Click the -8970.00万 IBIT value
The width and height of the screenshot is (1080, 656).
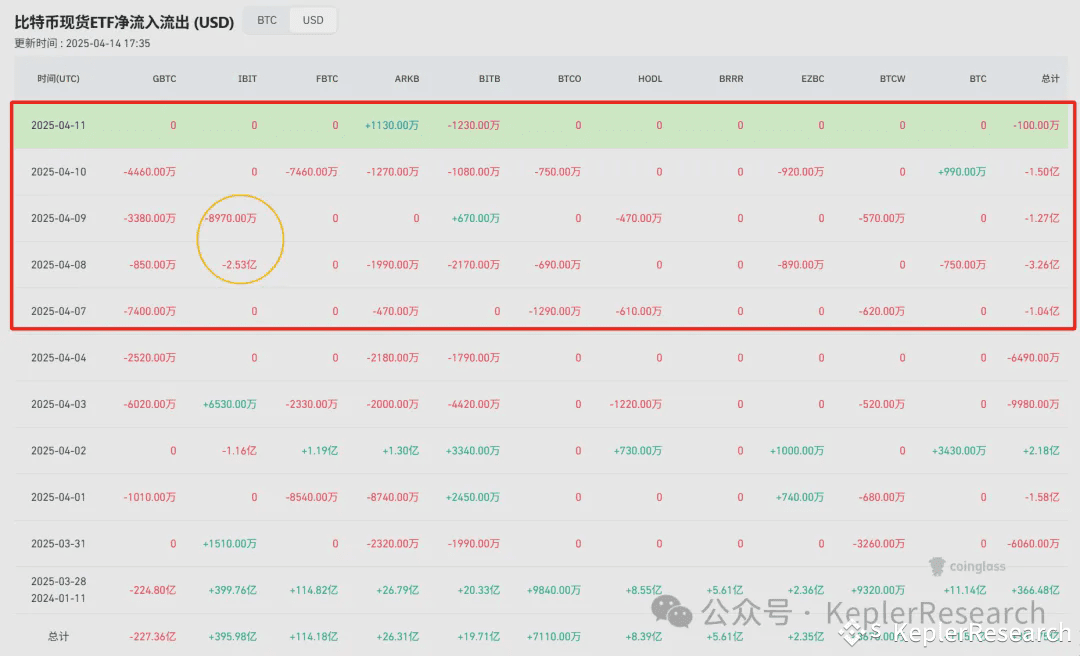pyautogui.click(x=231, y=218)
